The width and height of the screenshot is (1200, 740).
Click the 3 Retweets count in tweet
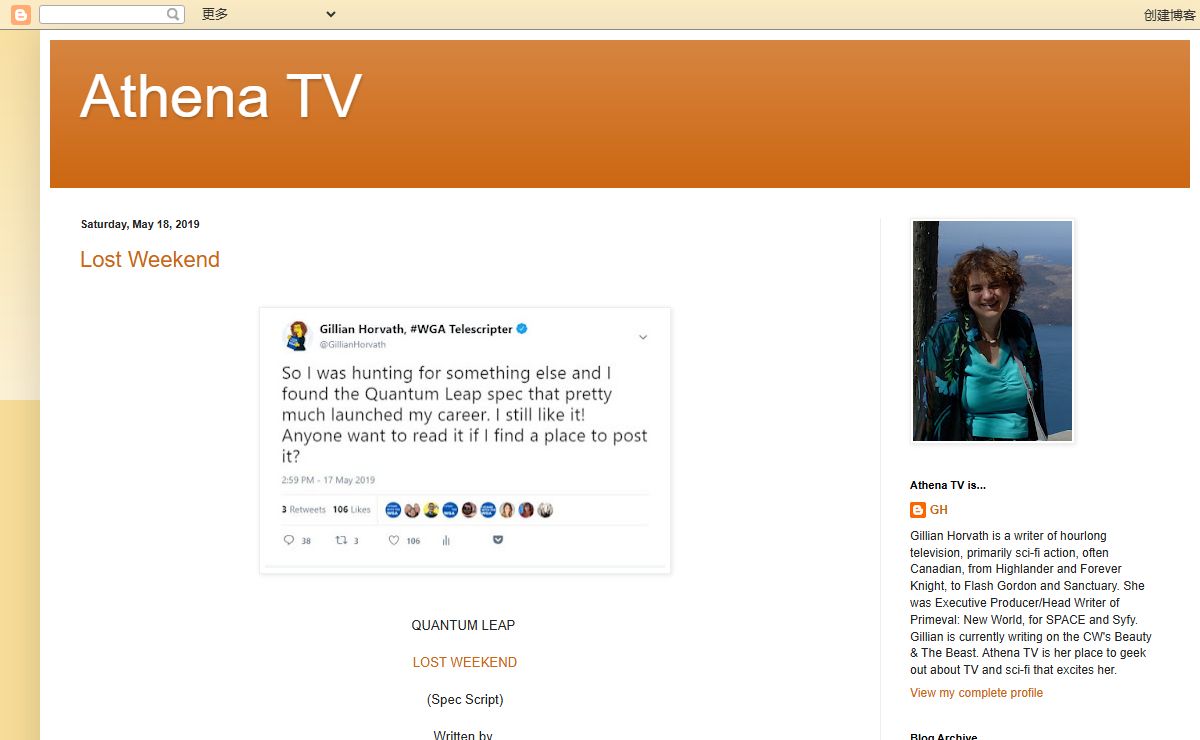tap(304, 509)
